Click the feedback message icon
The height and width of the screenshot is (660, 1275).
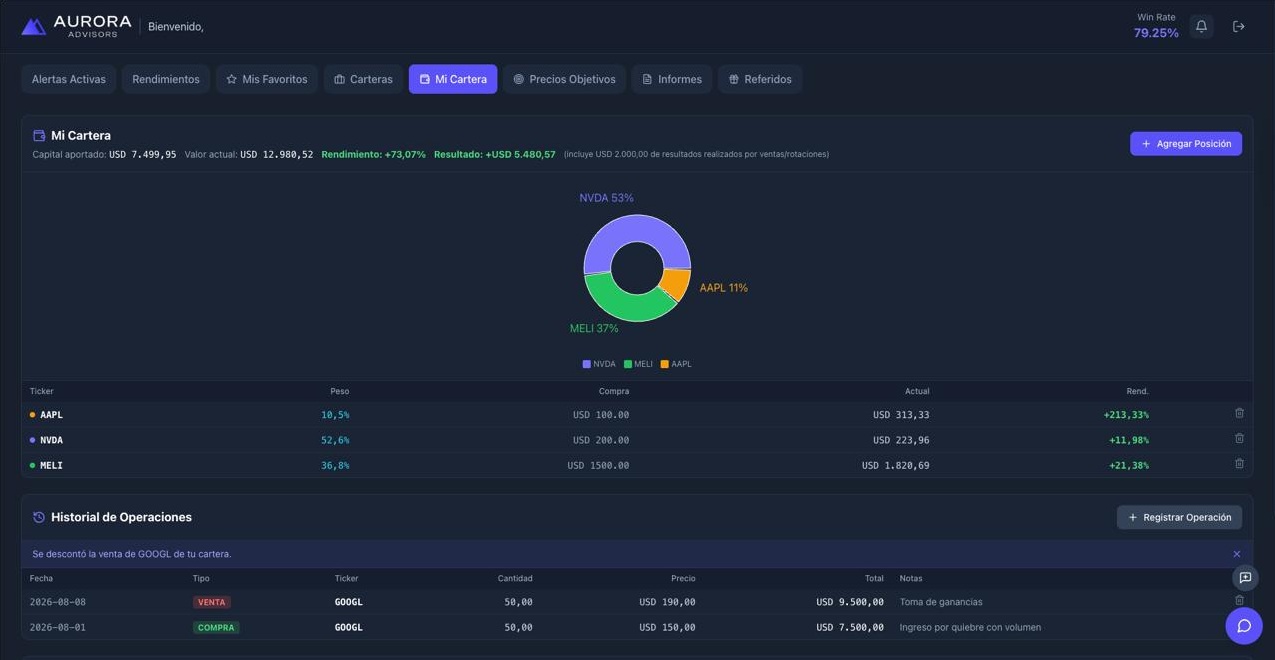(1245, 577)
